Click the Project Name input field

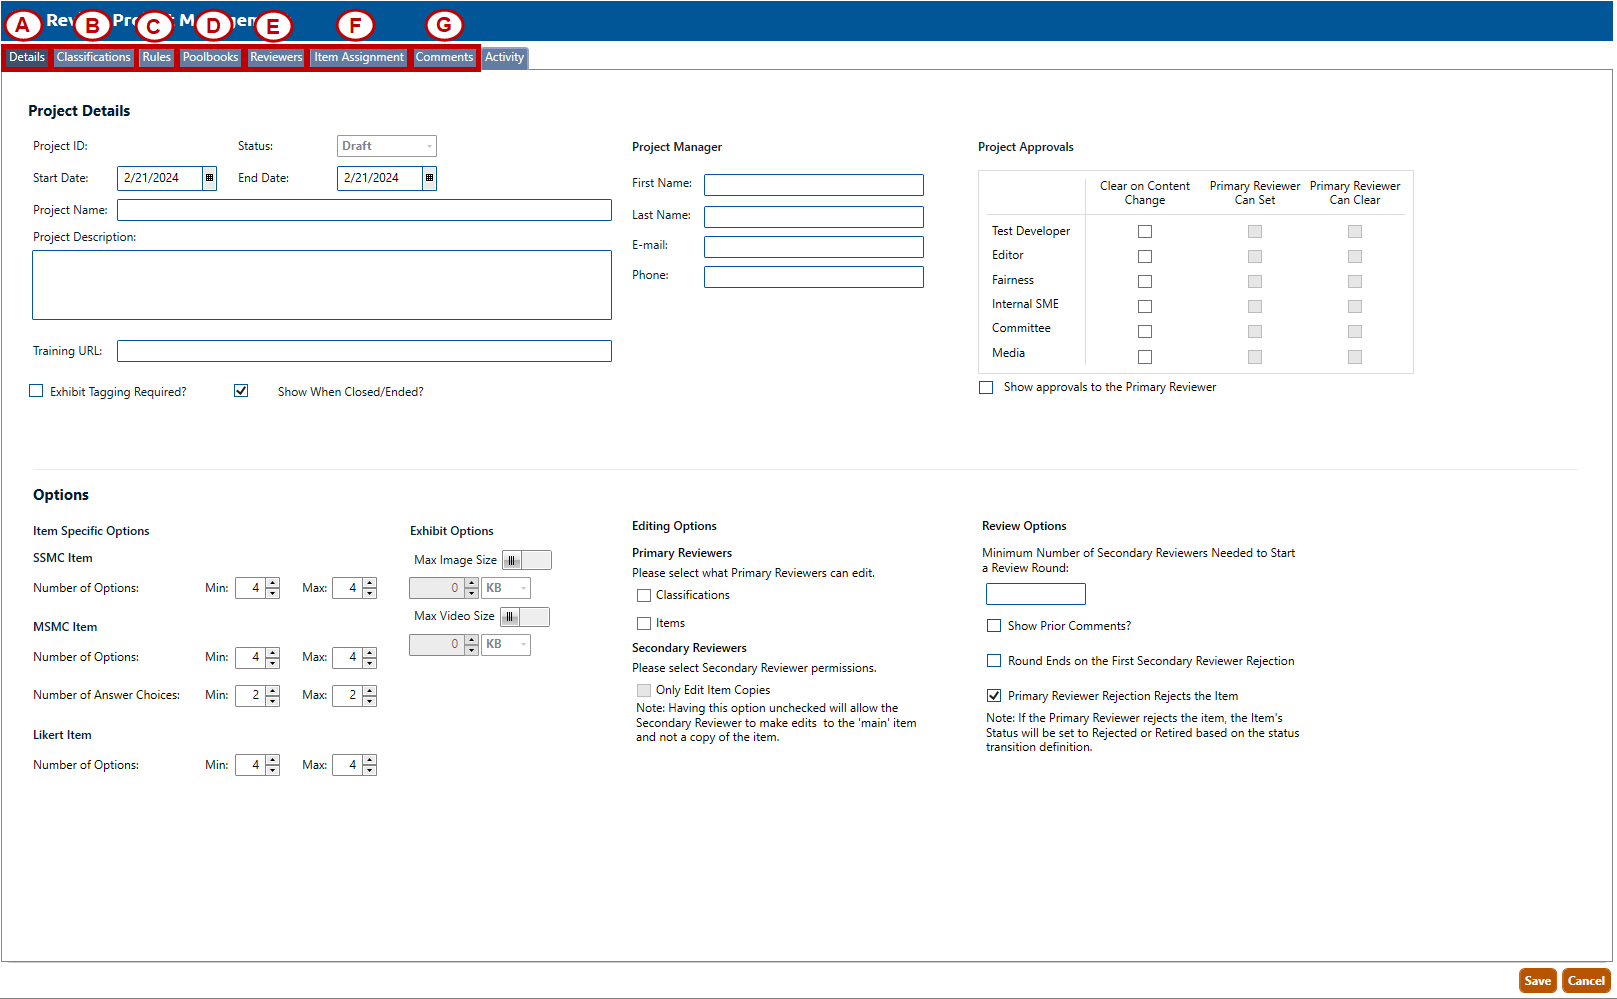[x=364, y=210]
